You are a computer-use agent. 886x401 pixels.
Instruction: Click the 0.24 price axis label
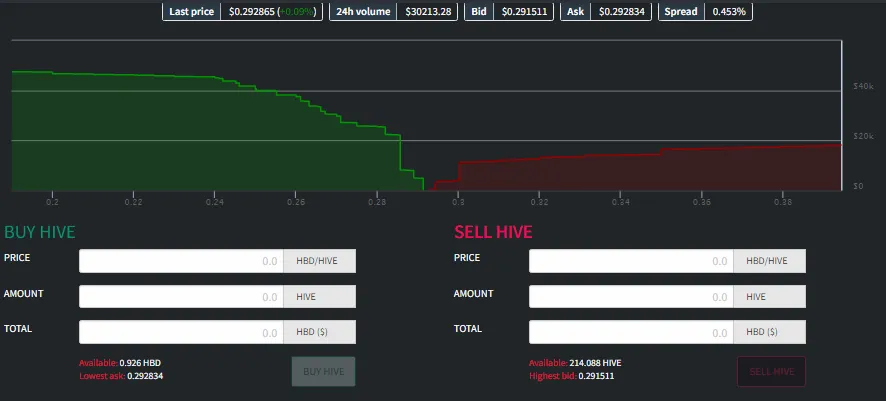pyautogui.click(x=214, y=201)
